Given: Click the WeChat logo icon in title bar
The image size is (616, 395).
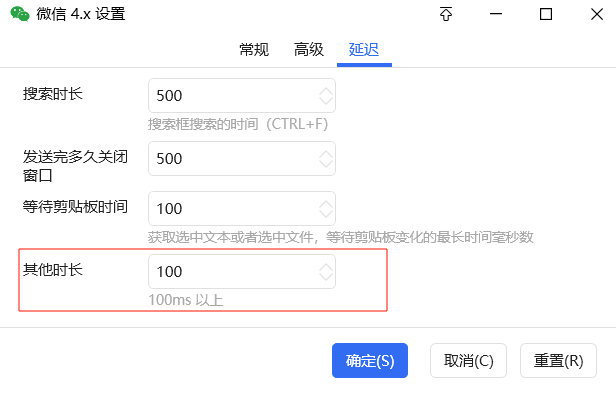Looking at the screenshot, I should point(20,14).
